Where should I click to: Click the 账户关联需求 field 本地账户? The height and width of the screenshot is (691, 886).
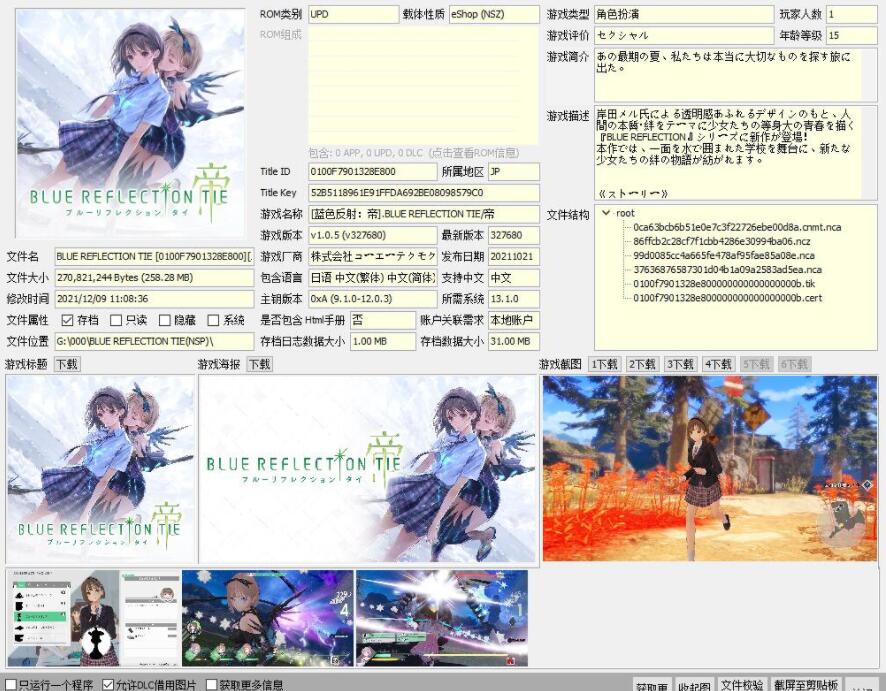[514, 320]
